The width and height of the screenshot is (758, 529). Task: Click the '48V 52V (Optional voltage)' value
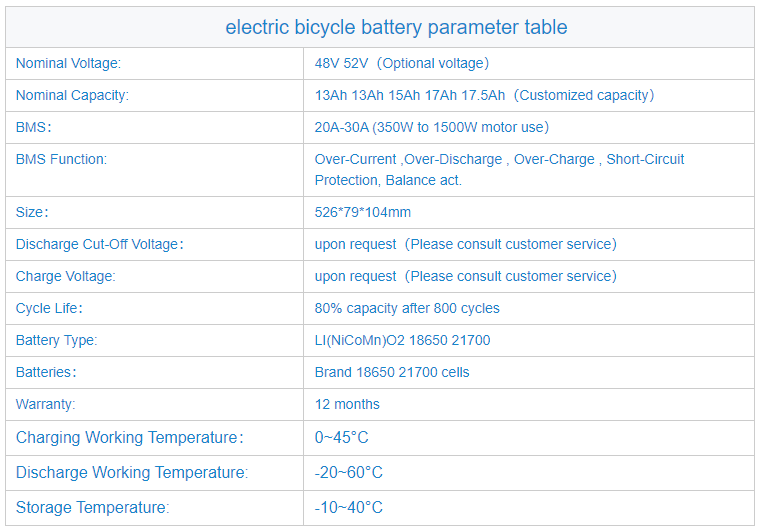pos(402,63)
